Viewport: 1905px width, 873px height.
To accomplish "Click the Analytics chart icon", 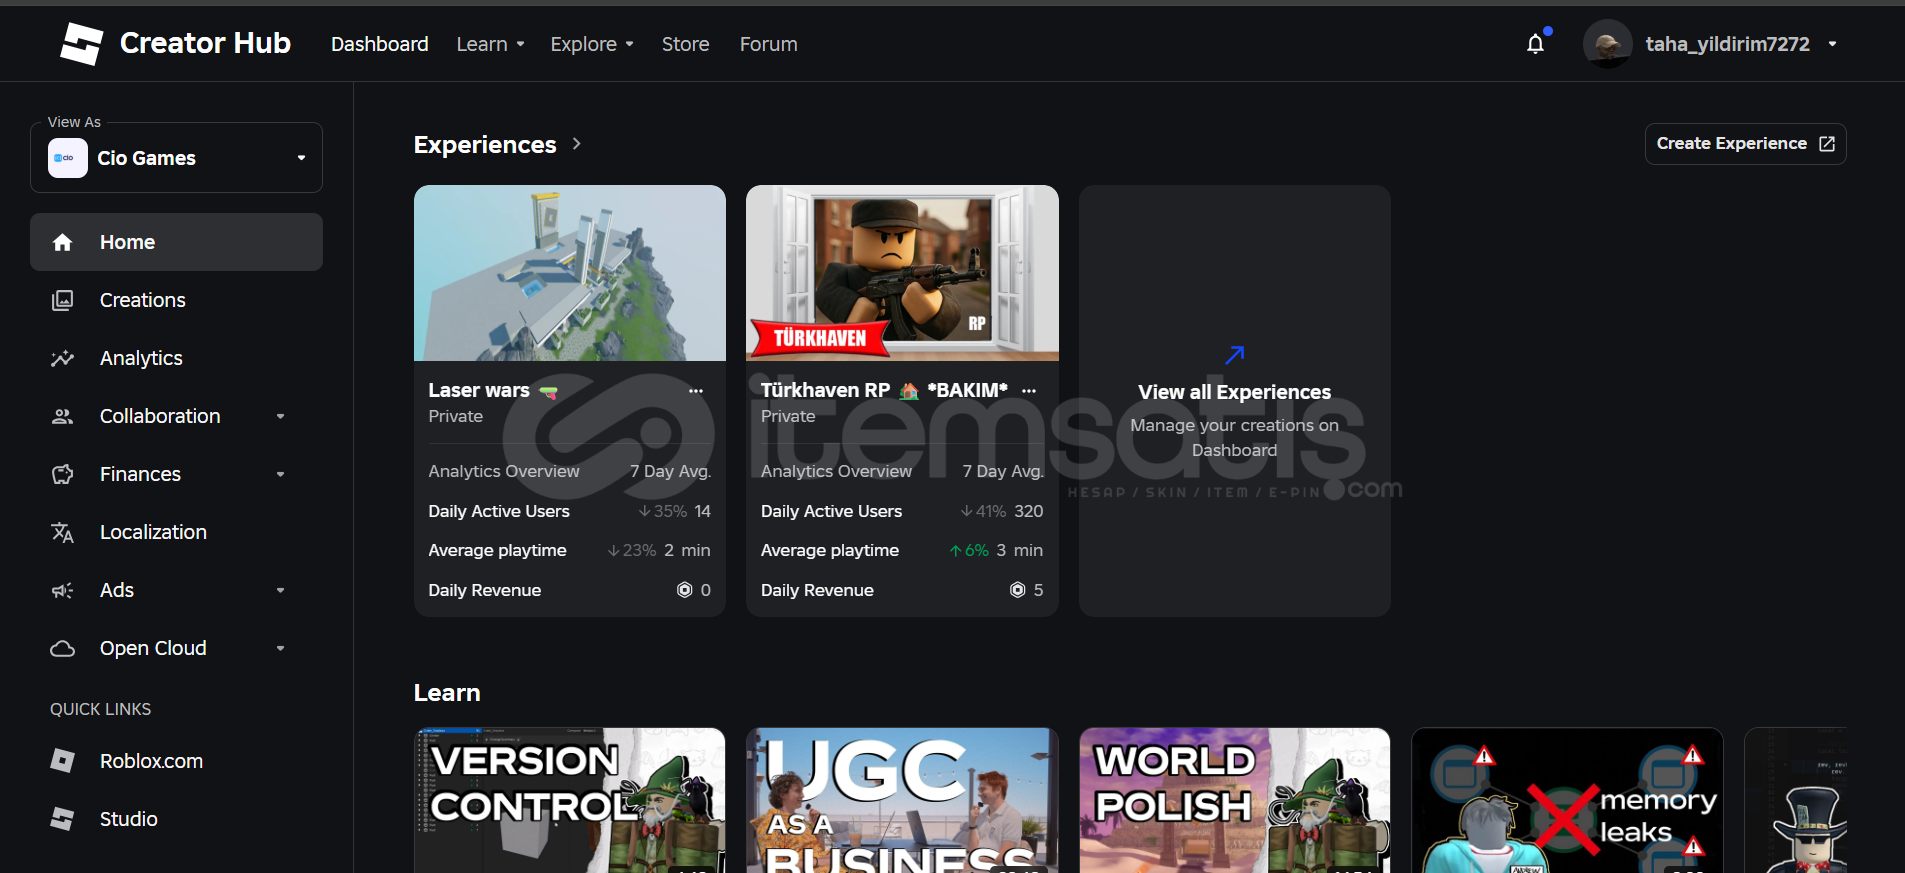I will (62, 358).
